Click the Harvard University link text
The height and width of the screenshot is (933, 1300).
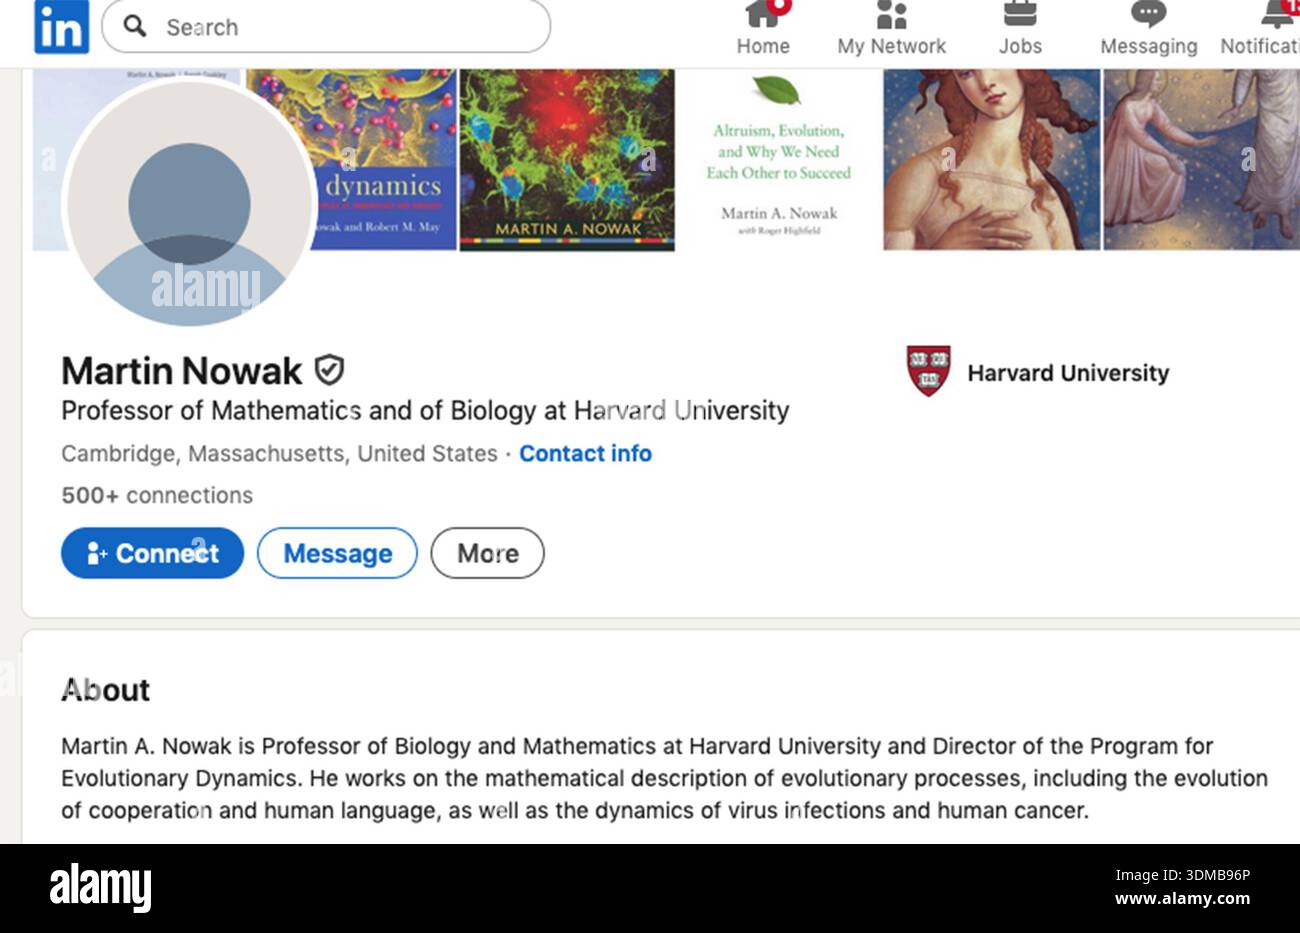1068,373
